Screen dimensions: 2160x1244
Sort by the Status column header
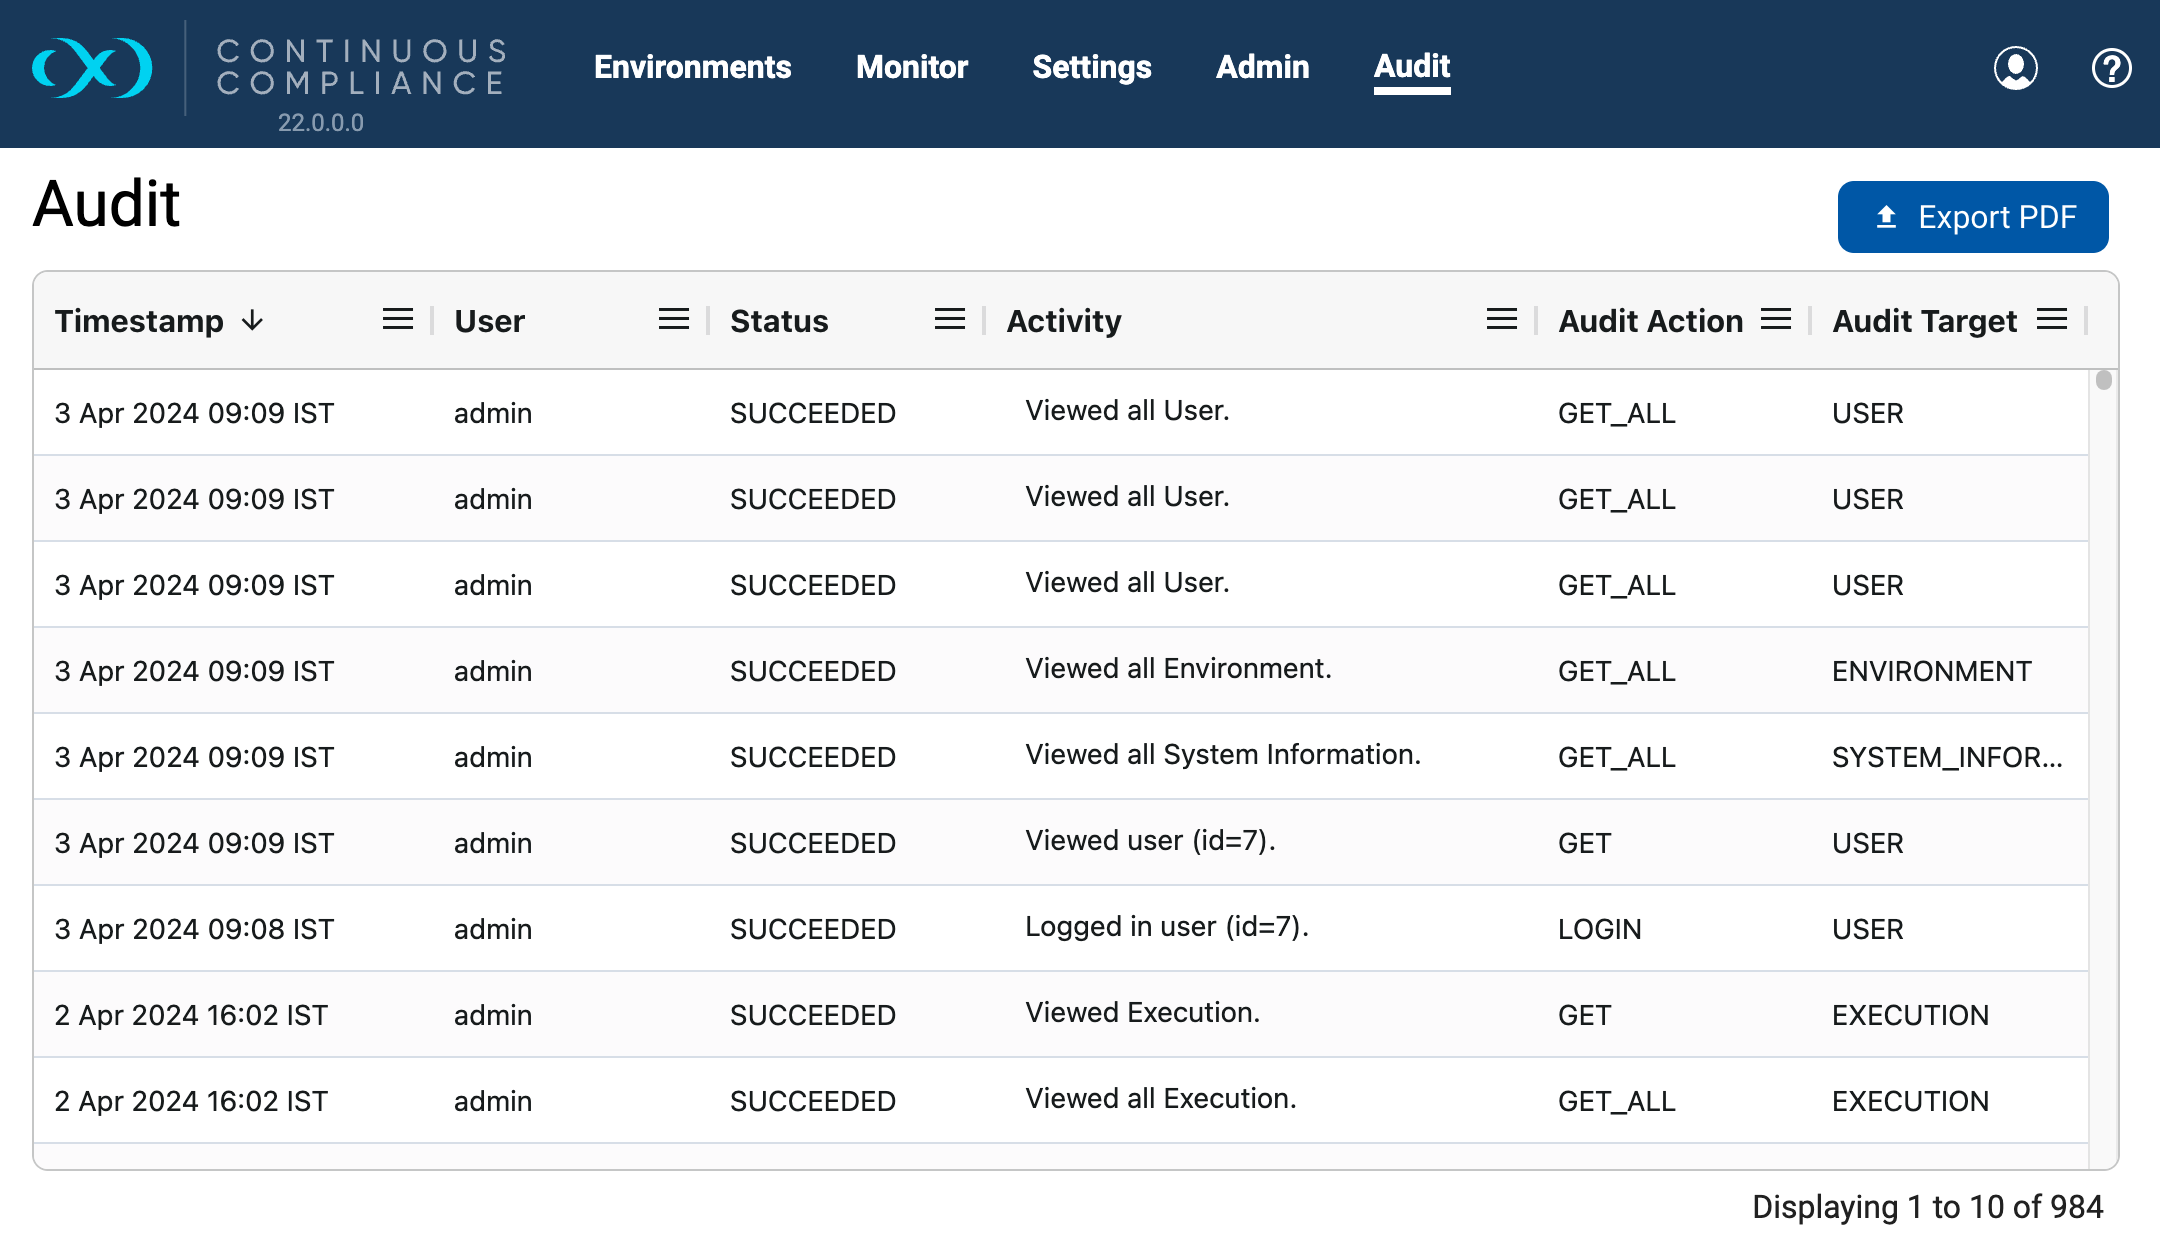[x=779, y=321]
